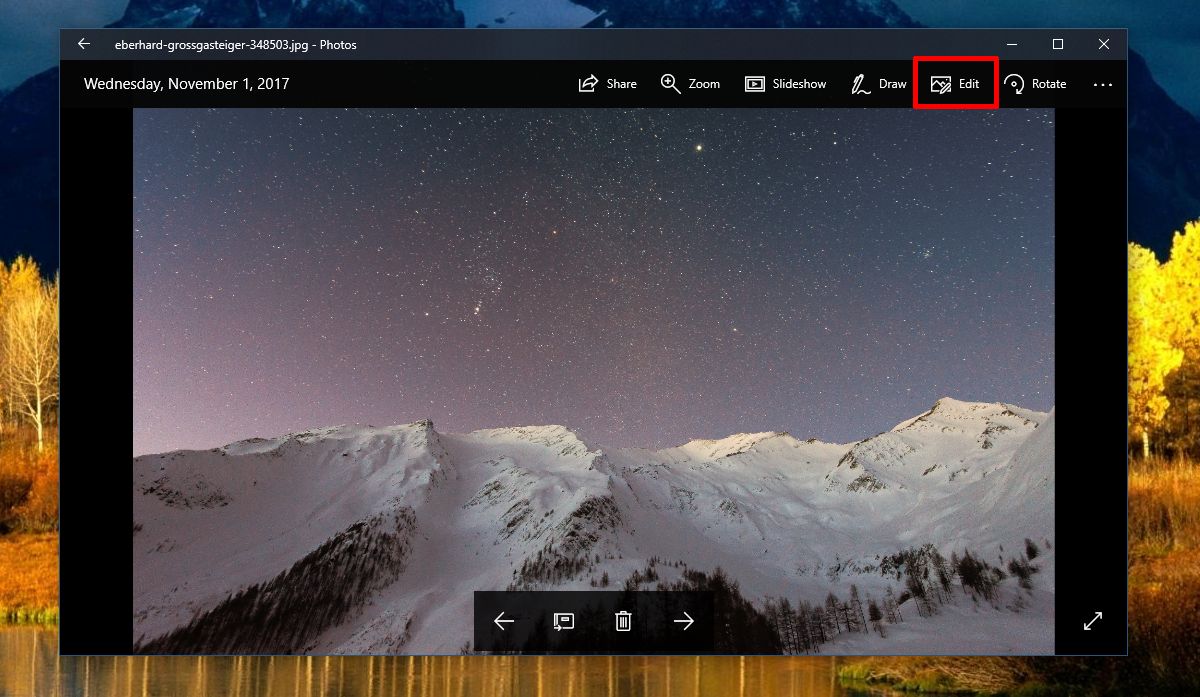Share the photo
Image resolution: width=1200 pixels, height=697 pixels.
pyautogui.click(x=608, y=84)
